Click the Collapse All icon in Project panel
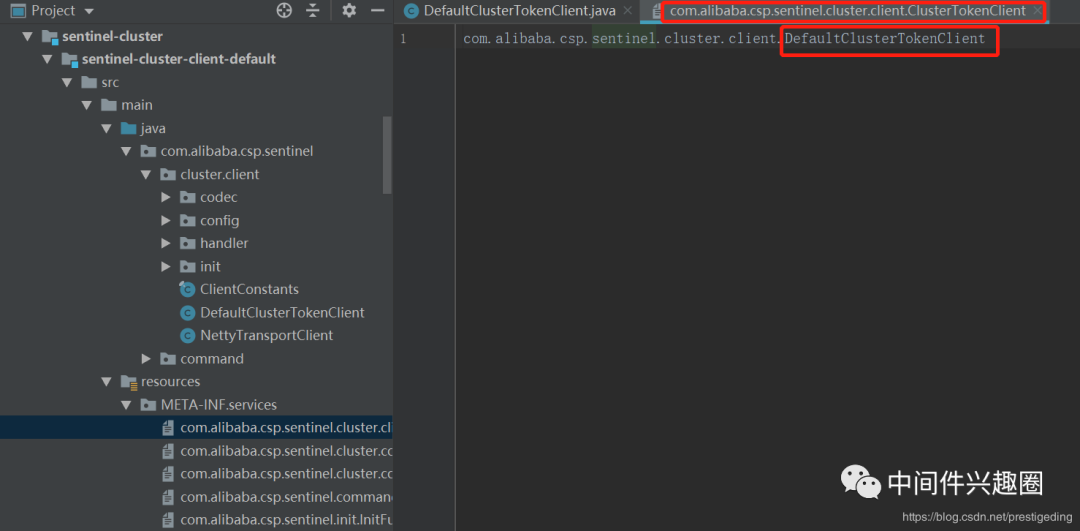 [313, 10]
